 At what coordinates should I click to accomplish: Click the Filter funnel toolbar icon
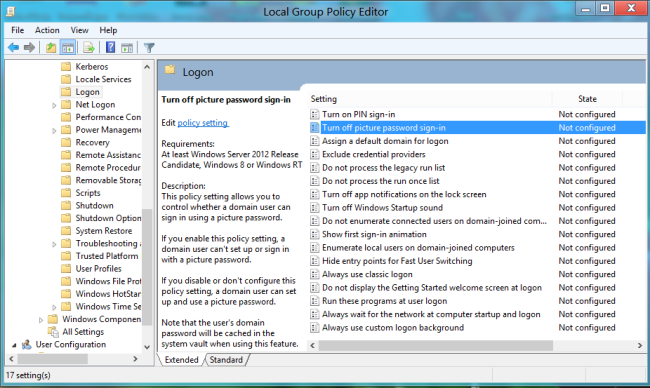149,48
